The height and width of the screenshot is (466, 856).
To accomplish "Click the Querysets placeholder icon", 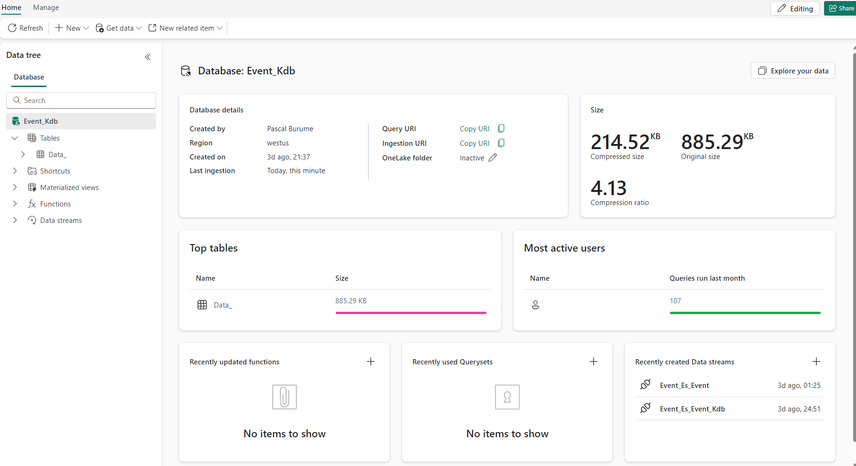I will click(x=507, y=397).
